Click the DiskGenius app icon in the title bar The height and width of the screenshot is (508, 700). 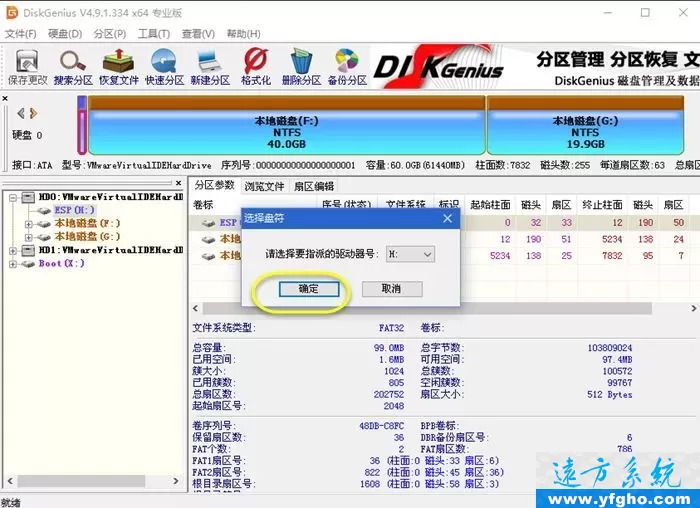(12, 12)
